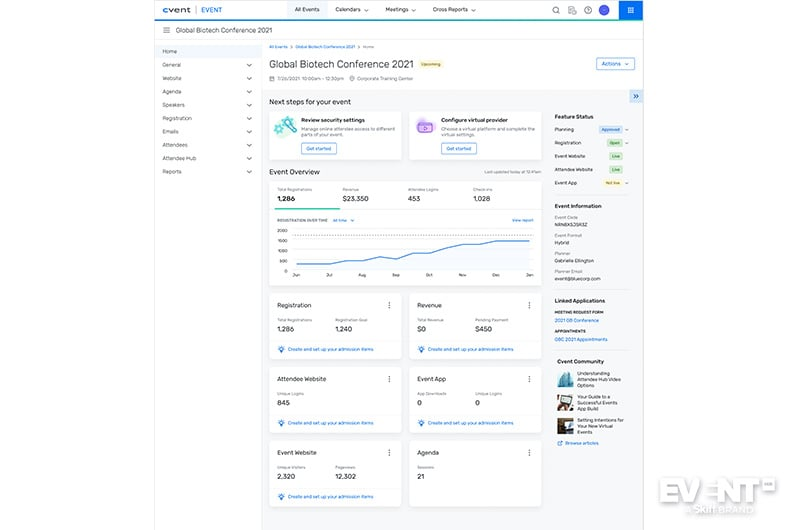Click the virtual provider purple icon
The height and width of the screenshot is (530, 800).
click(x=424, y=127)
